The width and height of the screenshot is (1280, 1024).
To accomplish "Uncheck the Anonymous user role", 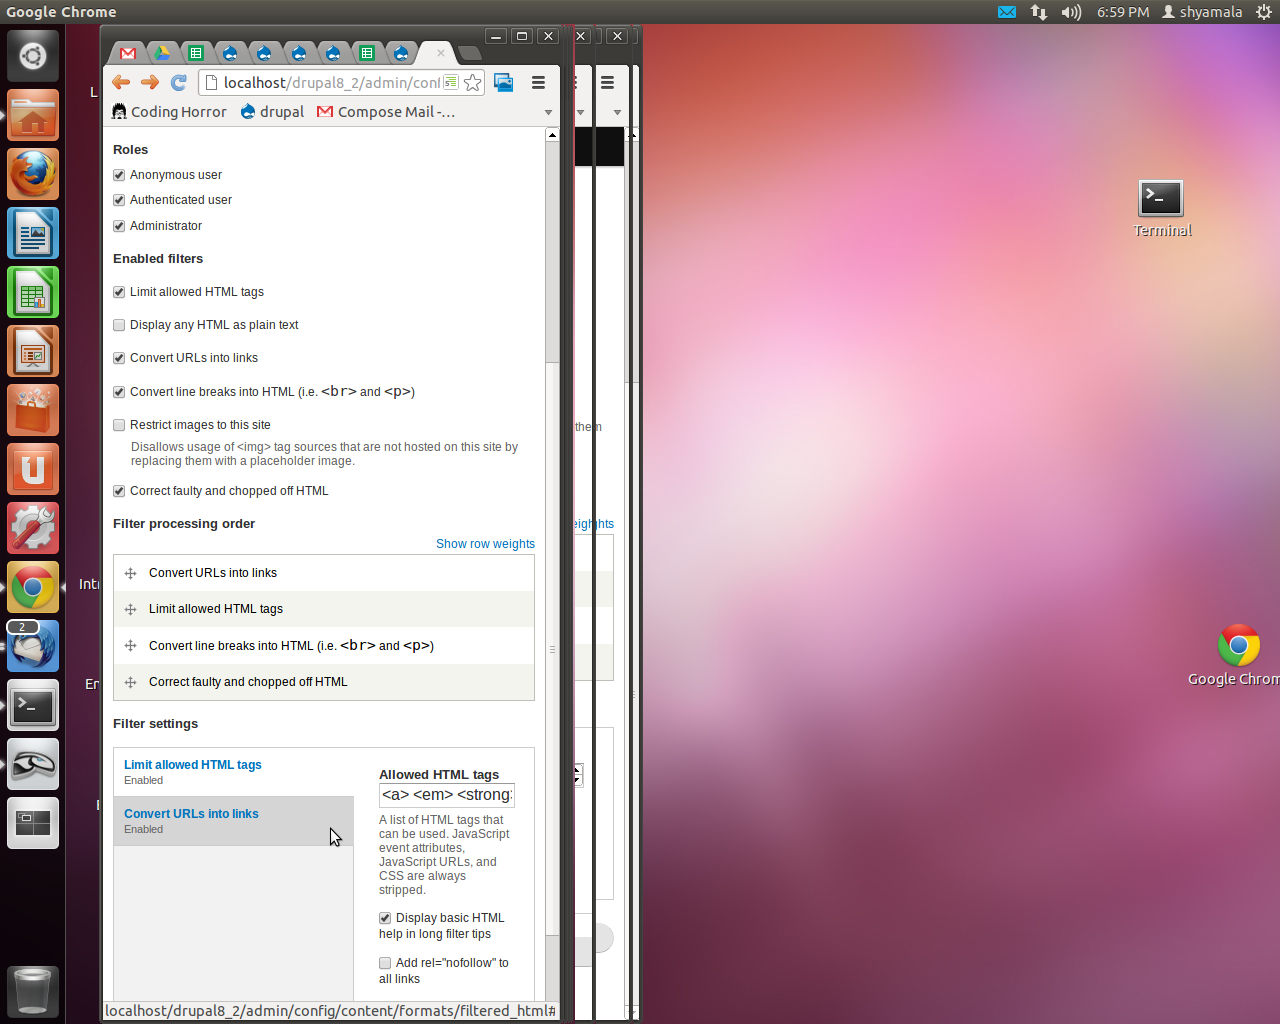I will (119, 175).
